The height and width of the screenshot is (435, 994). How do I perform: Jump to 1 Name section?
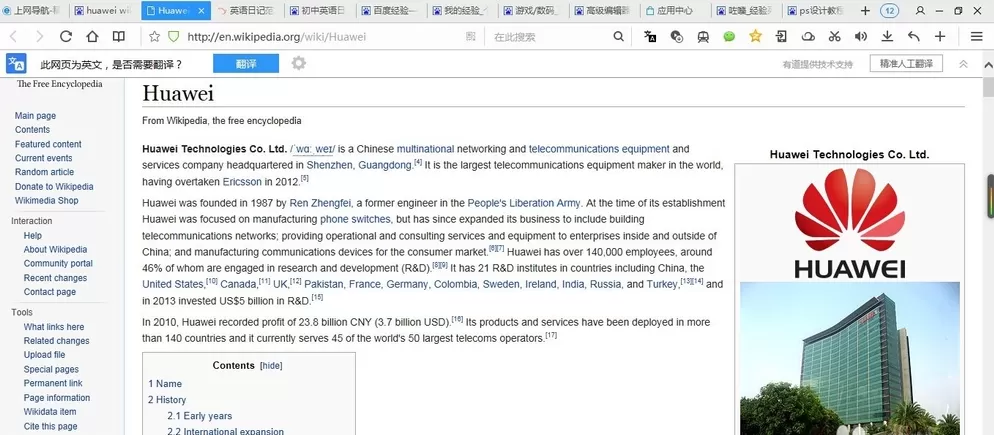pyautogui.click(x=165, y=384)
